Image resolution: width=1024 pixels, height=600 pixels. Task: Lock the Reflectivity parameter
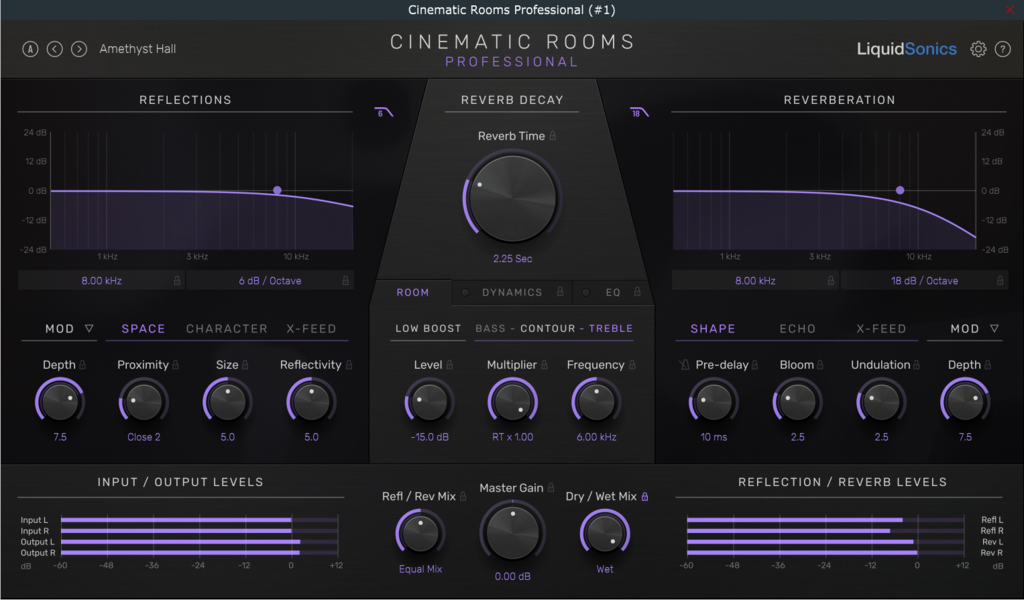tap(349, 365)
